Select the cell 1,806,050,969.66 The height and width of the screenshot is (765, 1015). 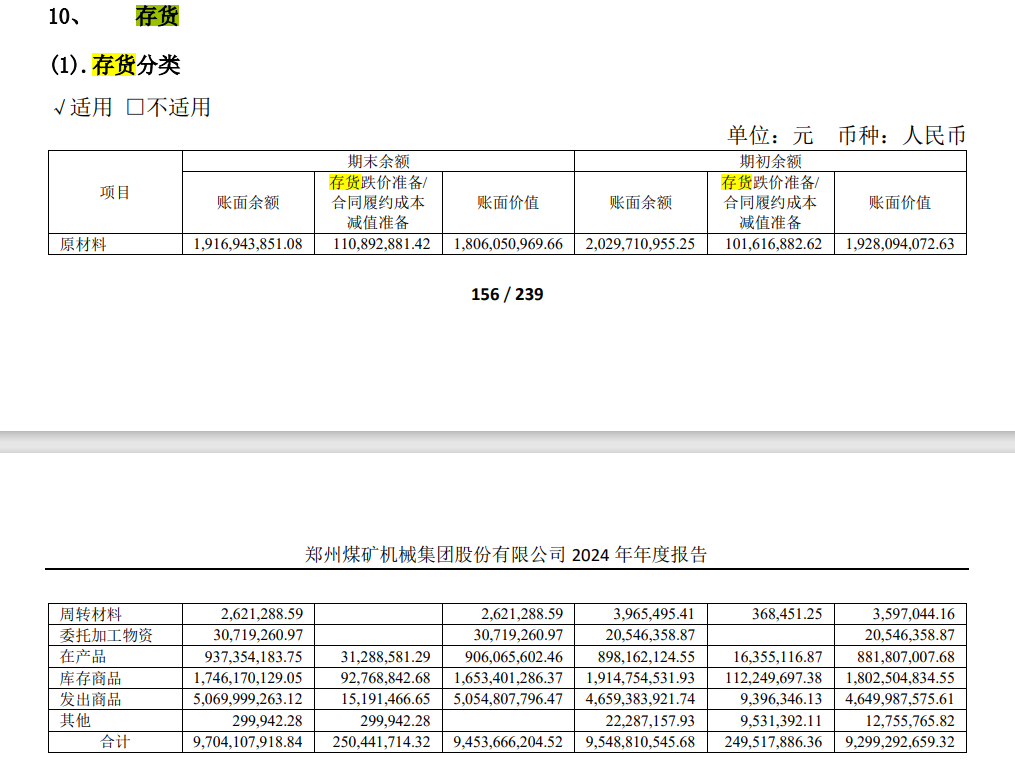508,244
